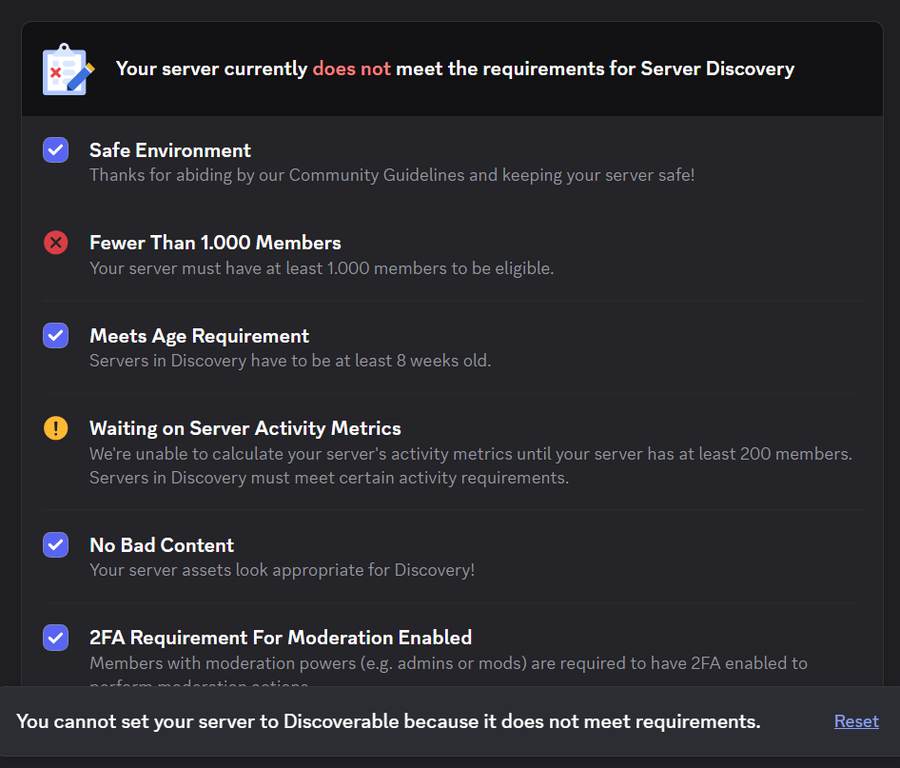Click the Meets Age Requirement title
The height and width of the screenshot is (768, 900).
199,335
